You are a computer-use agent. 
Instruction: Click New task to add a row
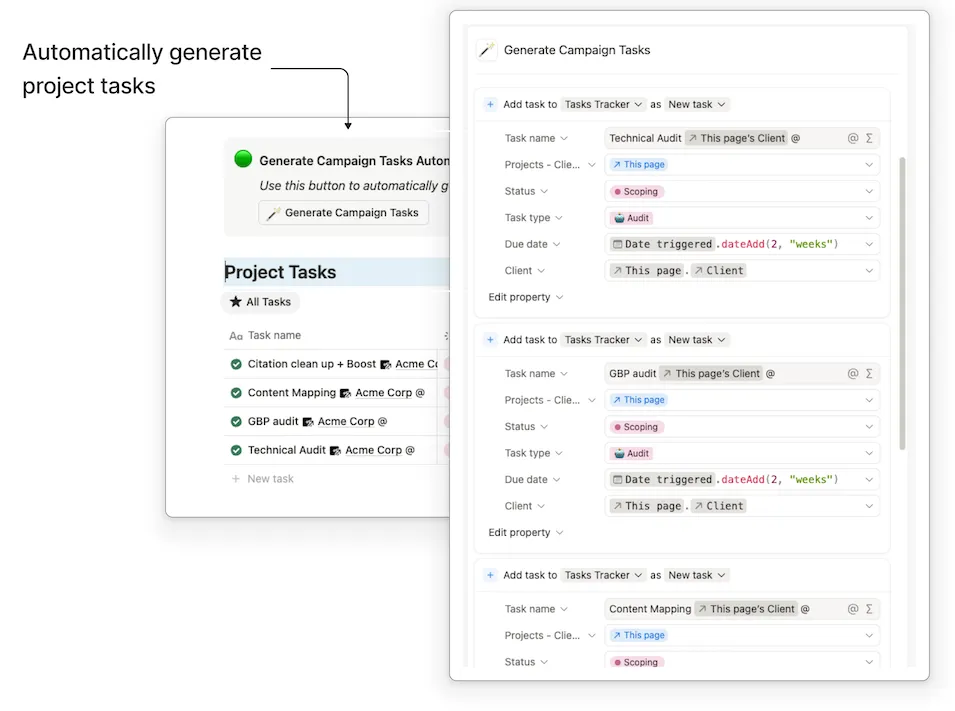pyautogui.click(x=270, y=479)
